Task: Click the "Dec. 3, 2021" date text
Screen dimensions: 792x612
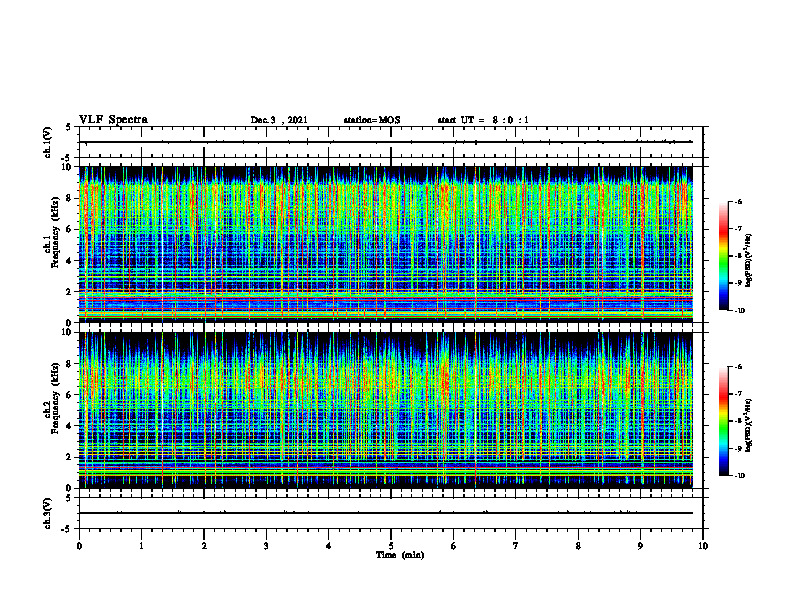Action: [x=279, y=120]
